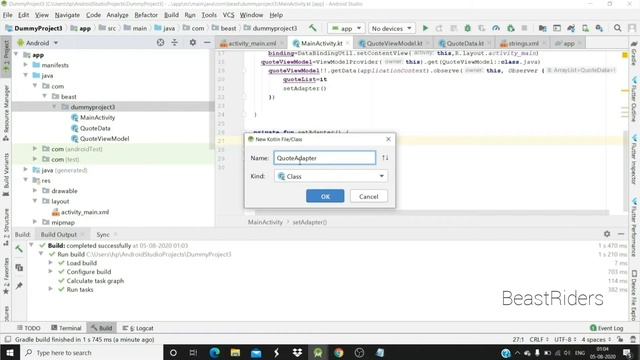
Task: Switch to the strings.xml tab
Action: tap(523, 43)
